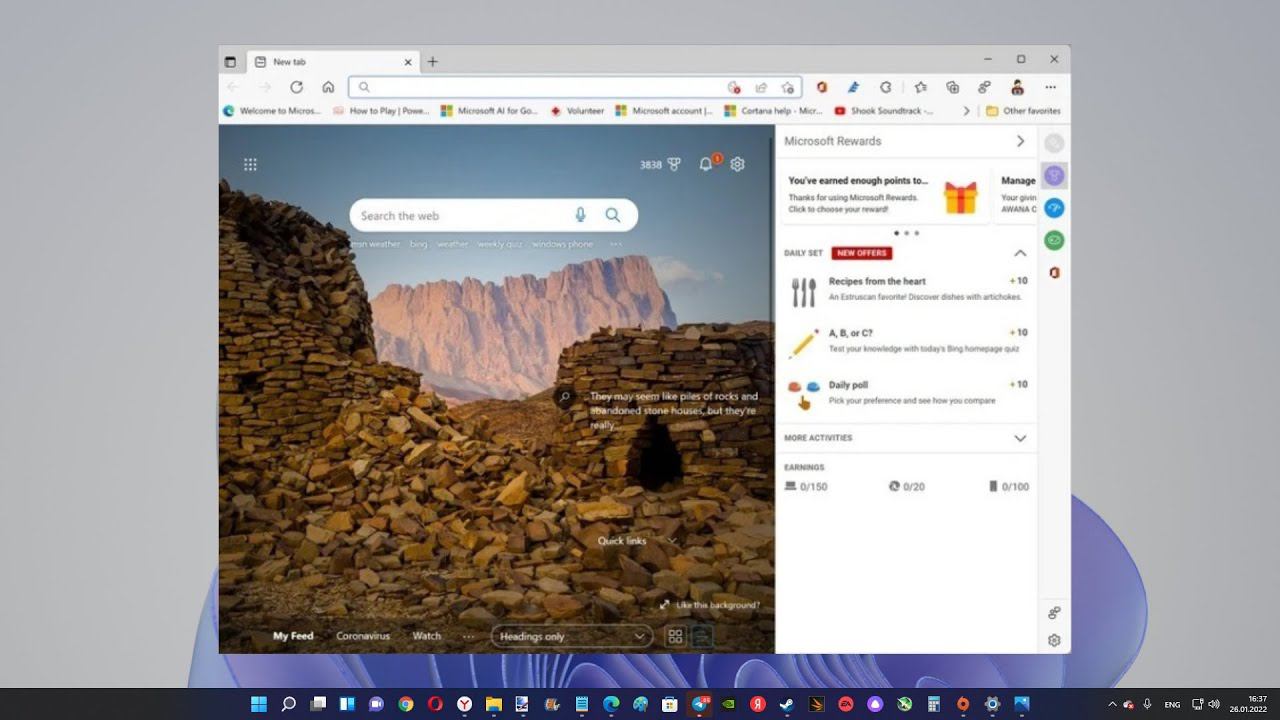Click the Search the web box
The image size is (1280, 720).
click(x=493, y=215)
